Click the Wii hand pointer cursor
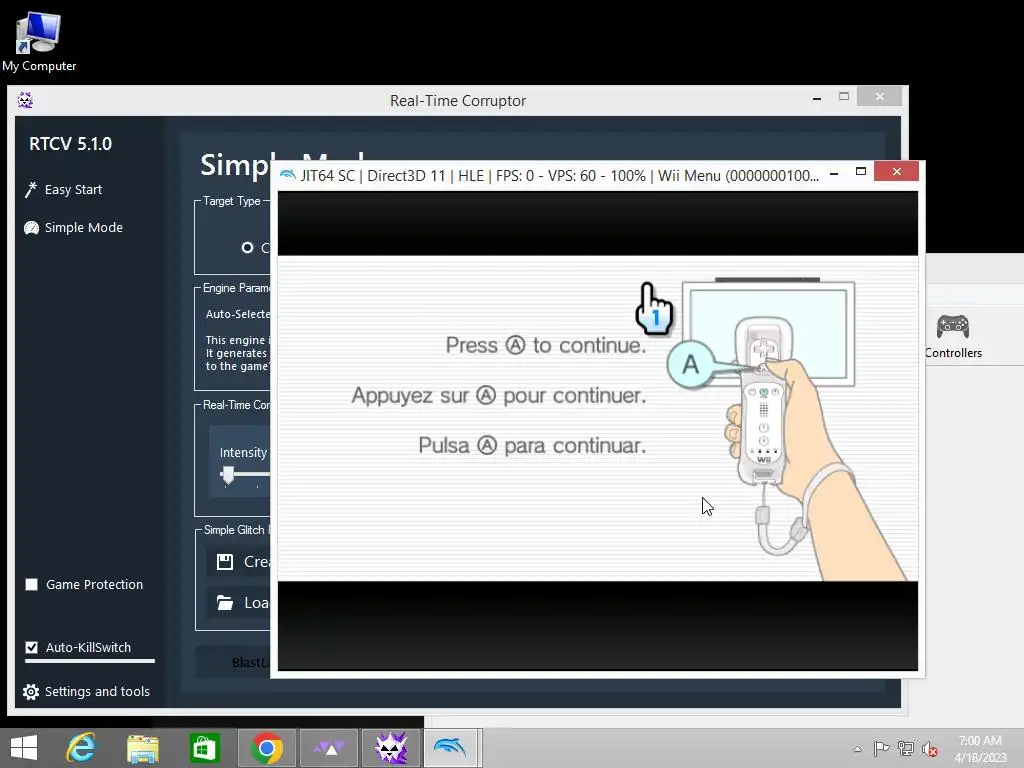The image size is (1024, 768). coord(654,309)
